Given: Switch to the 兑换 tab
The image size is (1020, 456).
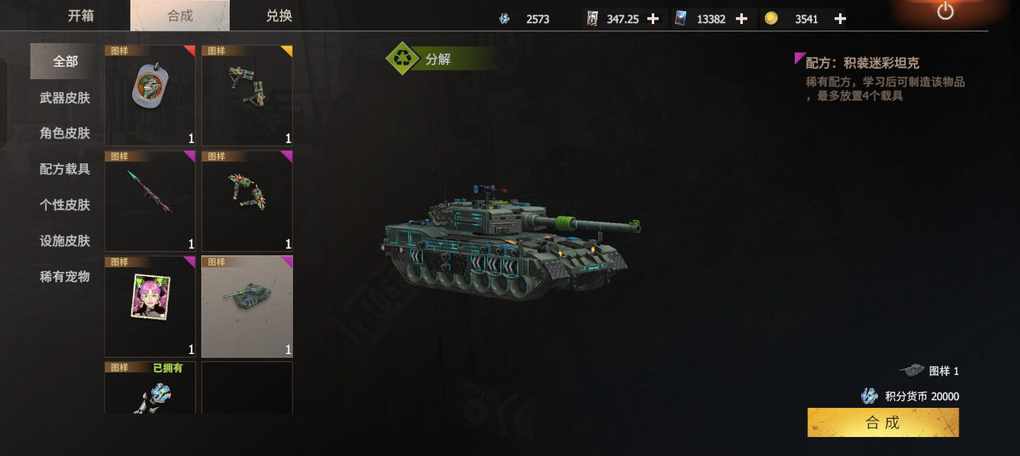Looking at the screenshot, I should pos(279,16).
